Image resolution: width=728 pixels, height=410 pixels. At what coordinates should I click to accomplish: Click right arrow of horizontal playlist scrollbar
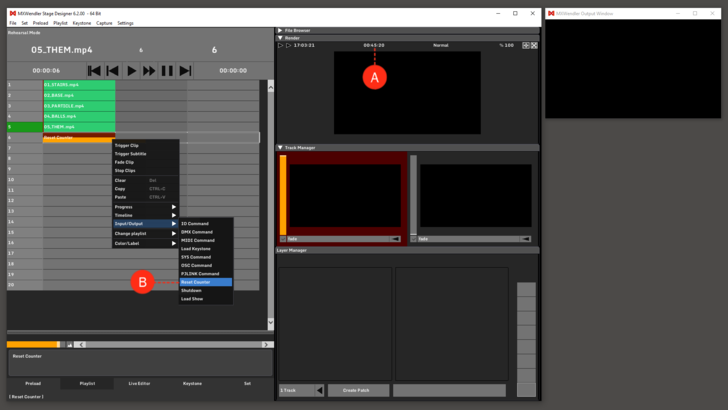point(266,345)
